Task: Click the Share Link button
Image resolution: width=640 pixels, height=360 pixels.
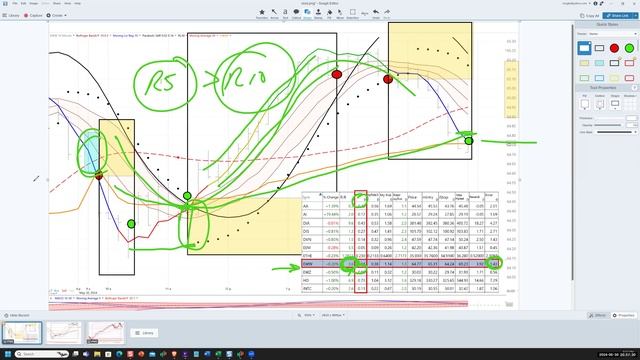Action: [x=617, y=16]
